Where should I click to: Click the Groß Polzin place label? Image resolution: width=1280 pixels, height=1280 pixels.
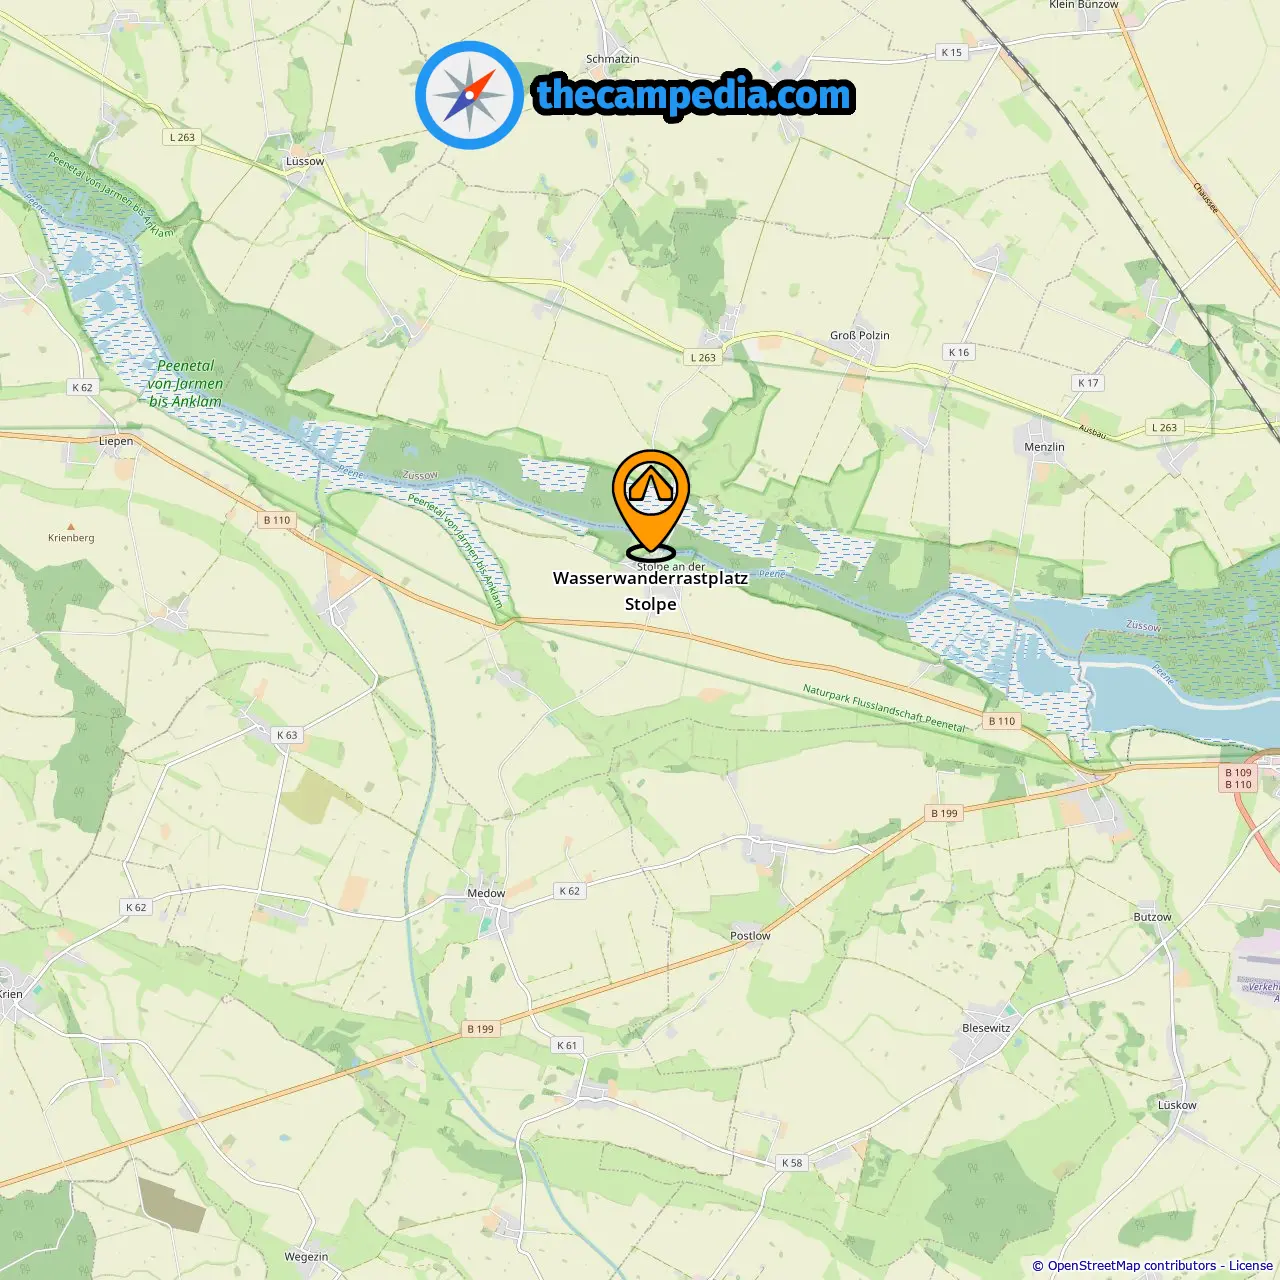[x=859, y=335]
